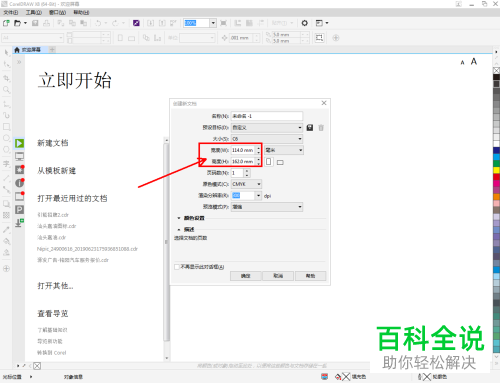Click the treat-as-filled frame icon in property bar
Screen dimensions: 500x383
click(319, 38)
